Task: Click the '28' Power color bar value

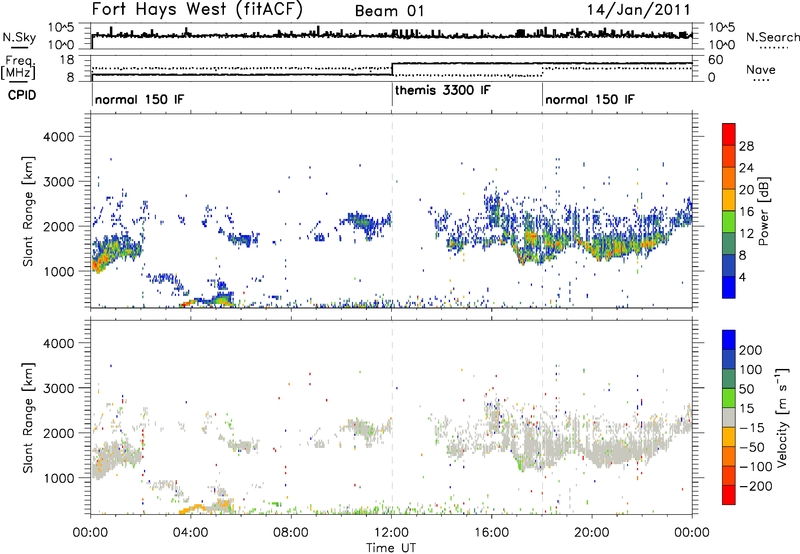Action: click(x=746, y=146)
